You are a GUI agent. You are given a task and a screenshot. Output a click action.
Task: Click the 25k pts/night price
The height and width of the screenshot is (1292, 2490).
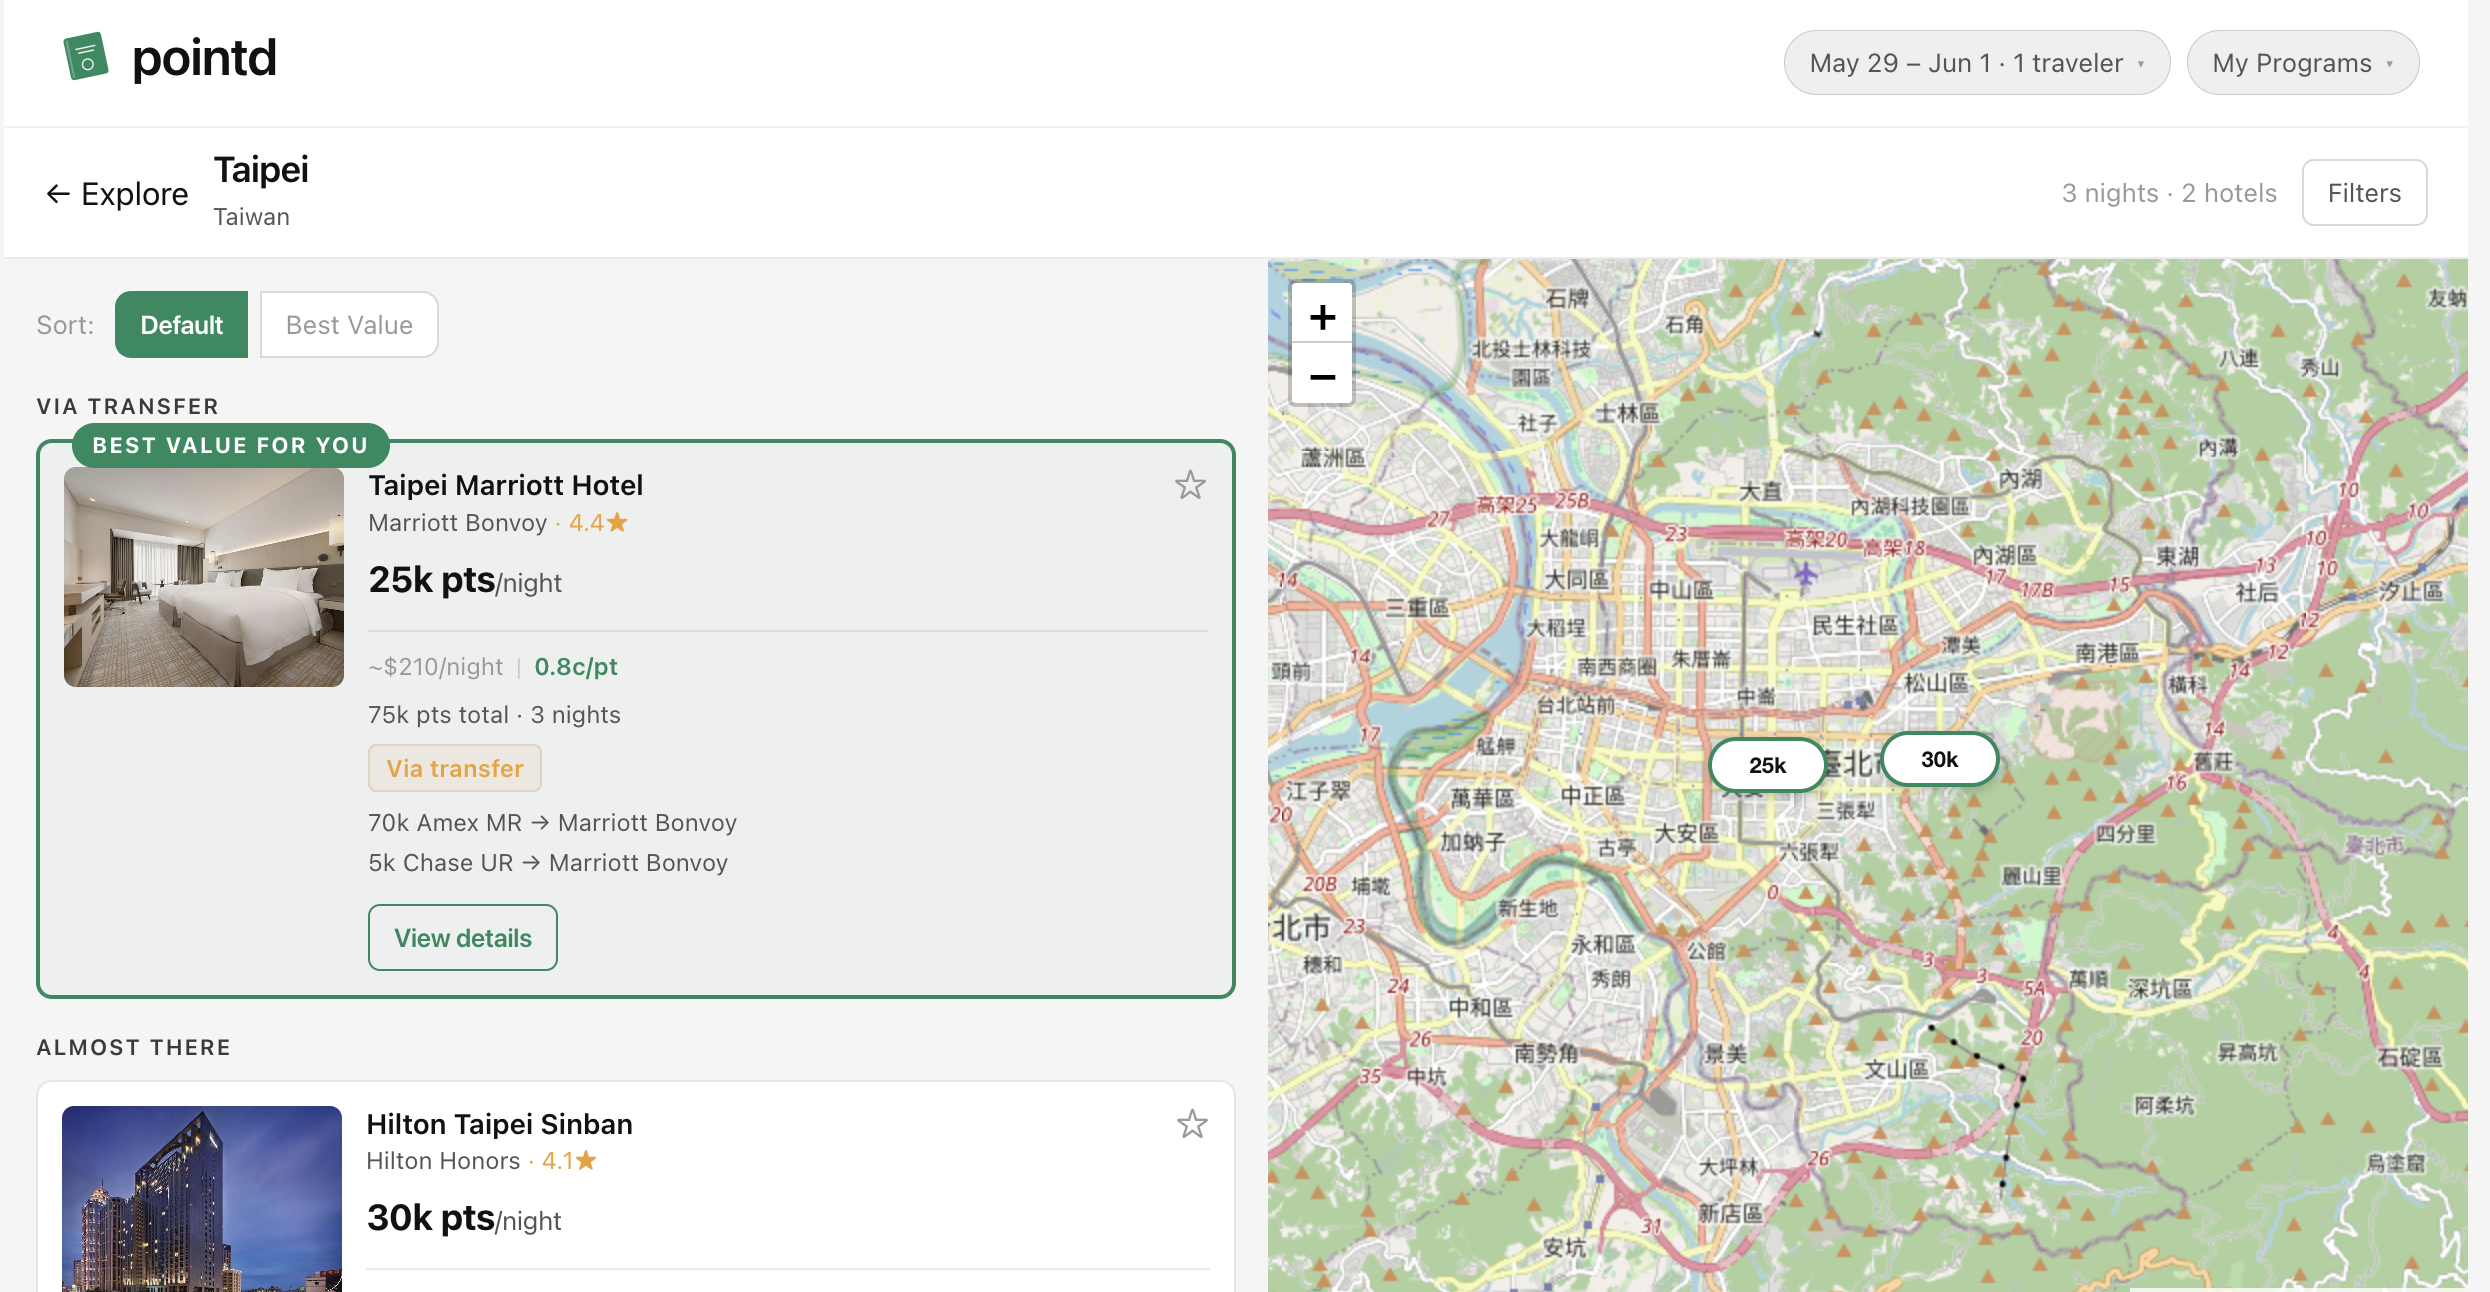point(465,580)
